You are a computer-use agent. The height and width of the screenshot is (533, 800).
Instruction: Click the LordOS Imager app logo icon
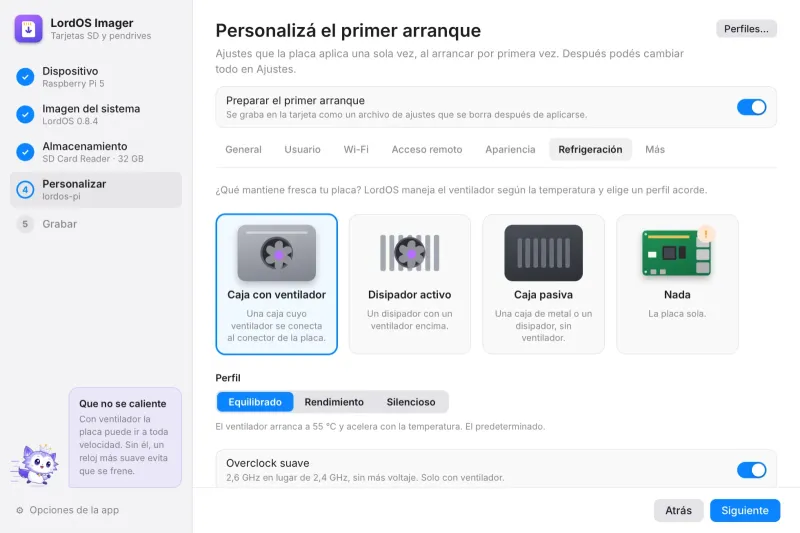[x=29, y=29]
